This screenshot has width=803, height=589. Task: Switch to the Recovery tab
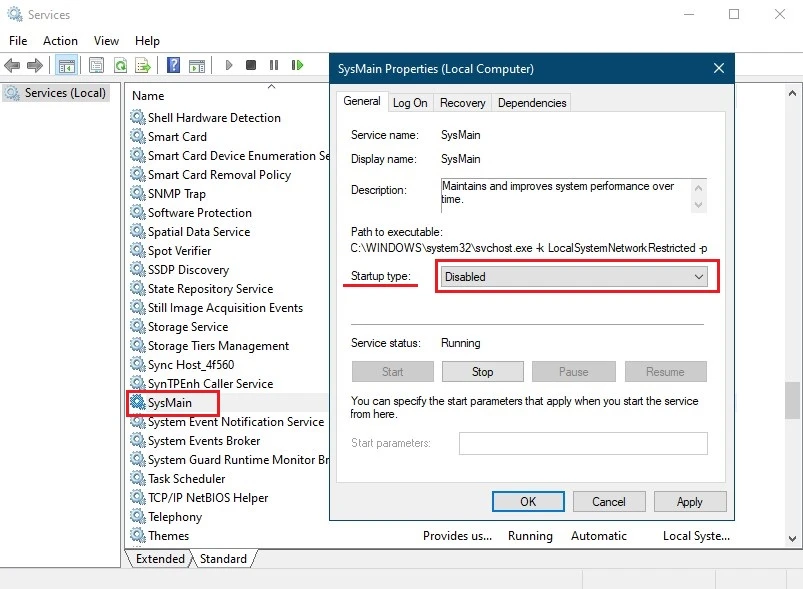click(462, 103)
